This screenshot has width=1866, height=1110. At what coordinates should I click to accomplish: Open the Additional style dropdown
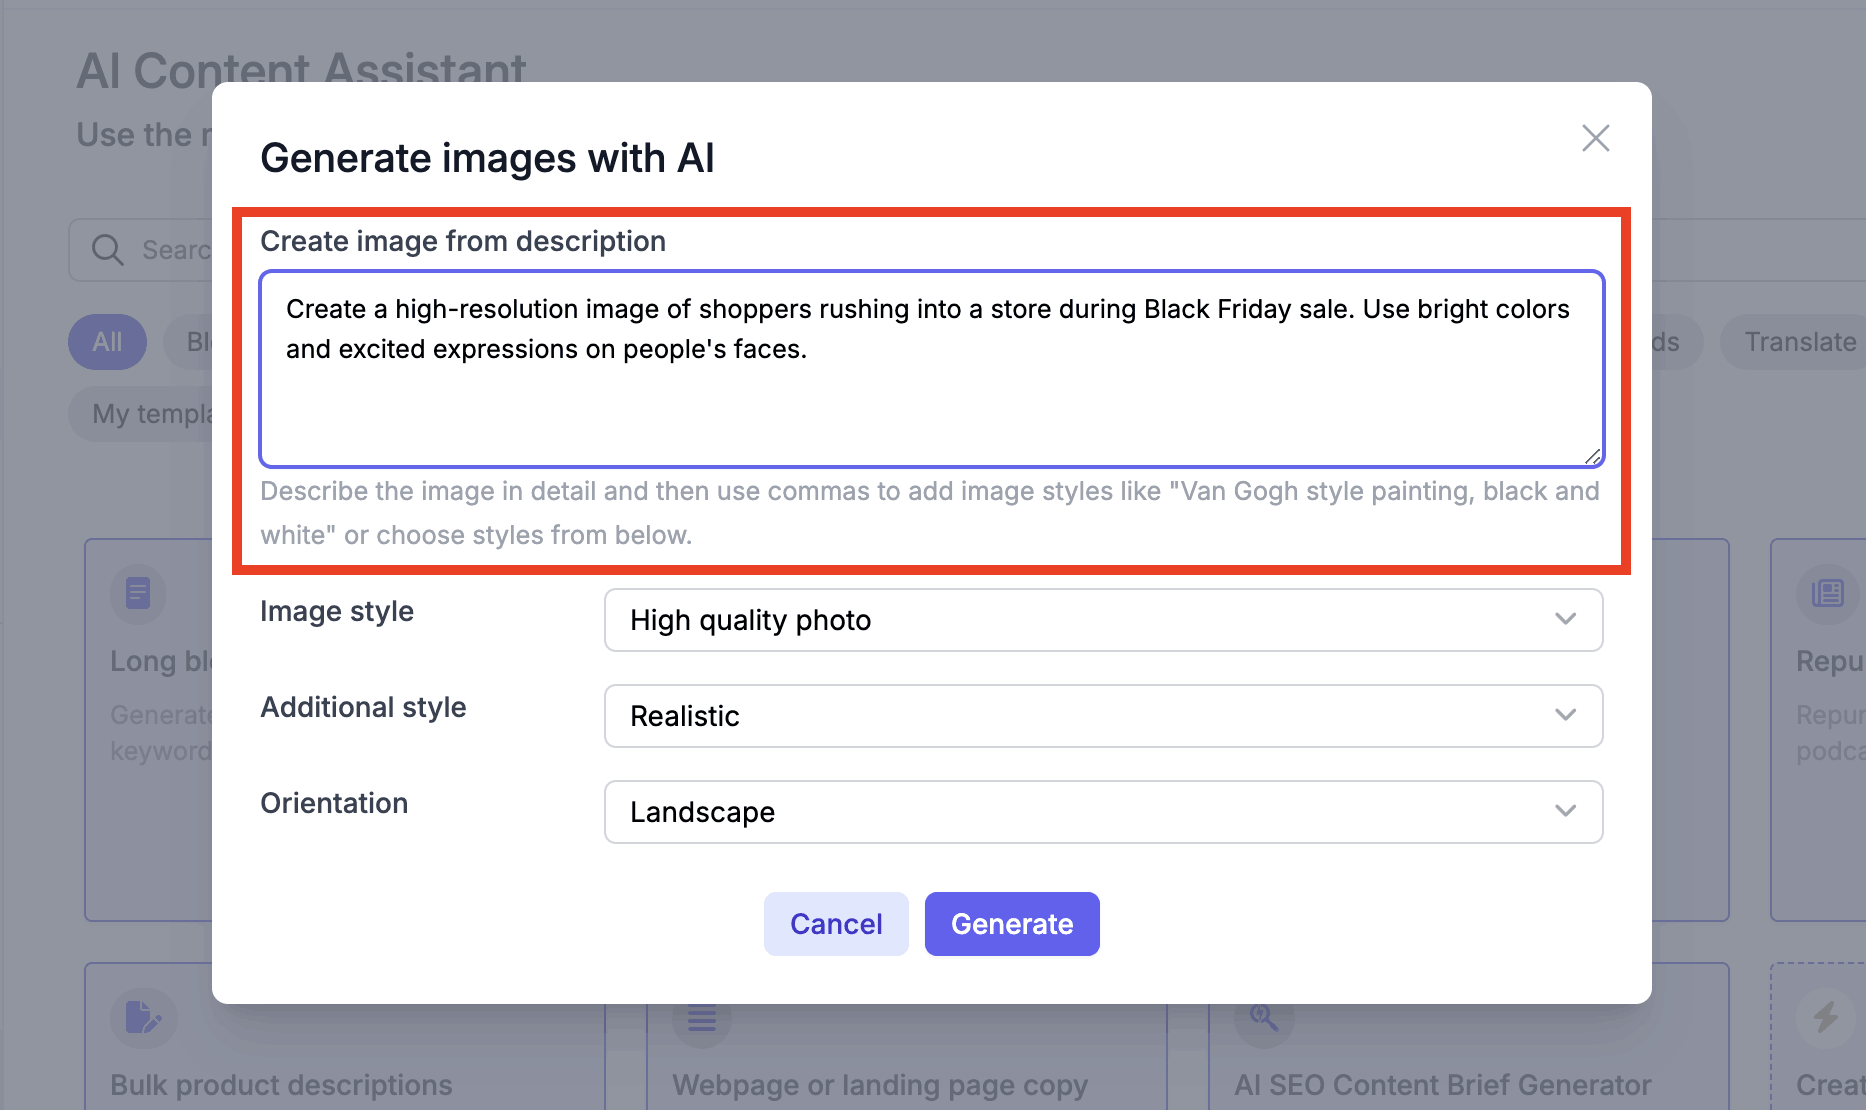coord(1103,716)
